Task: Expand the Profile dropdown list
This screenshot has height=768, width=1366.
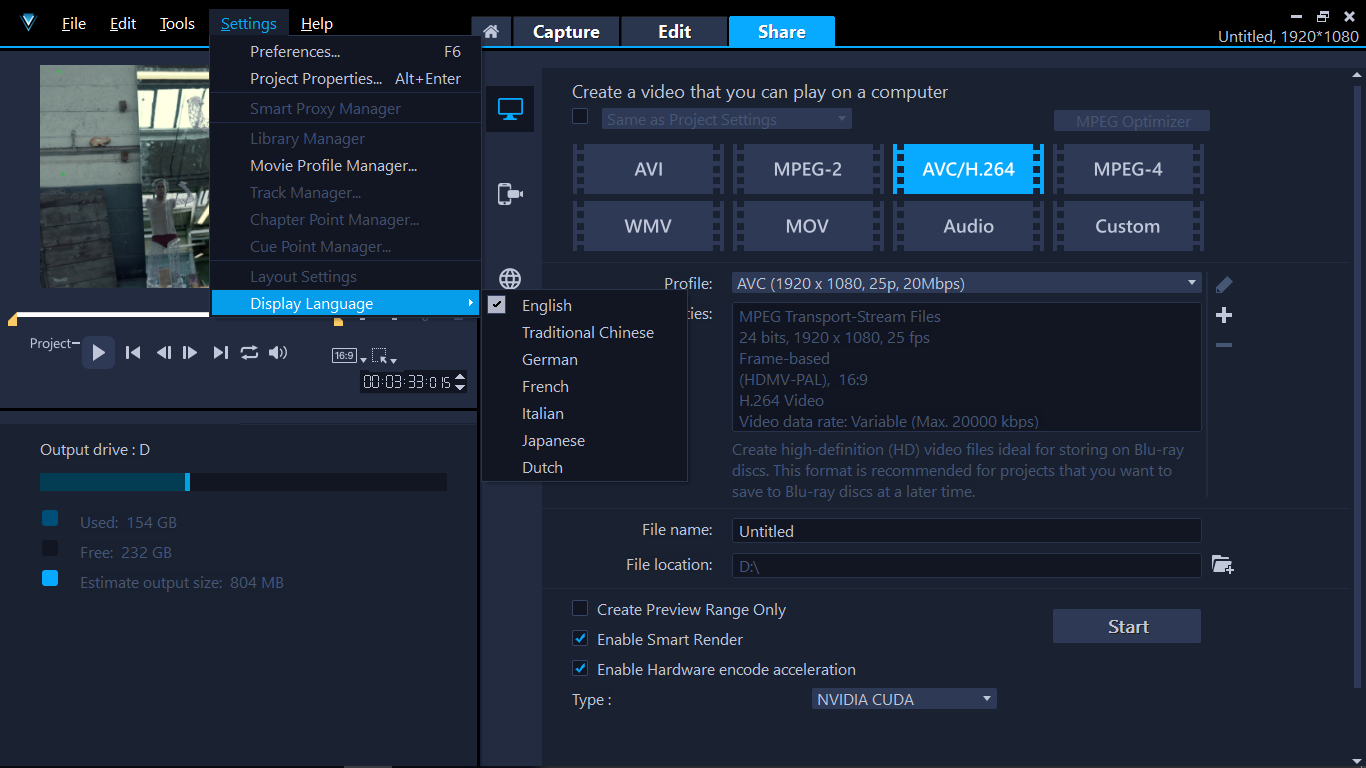Action: [1191, 284]
